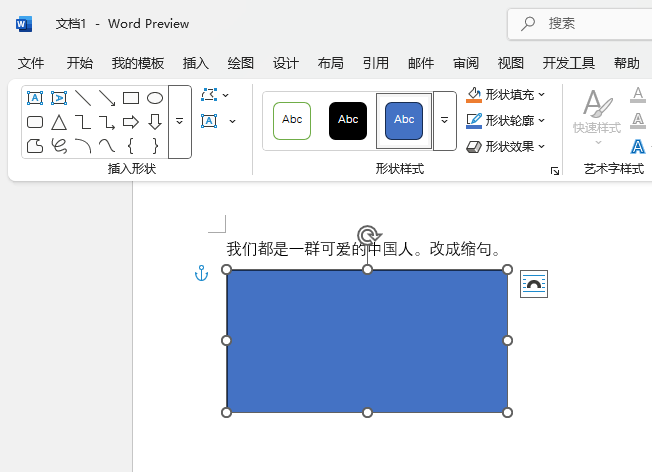Click the blue text effects A icon

pos(637,147)
